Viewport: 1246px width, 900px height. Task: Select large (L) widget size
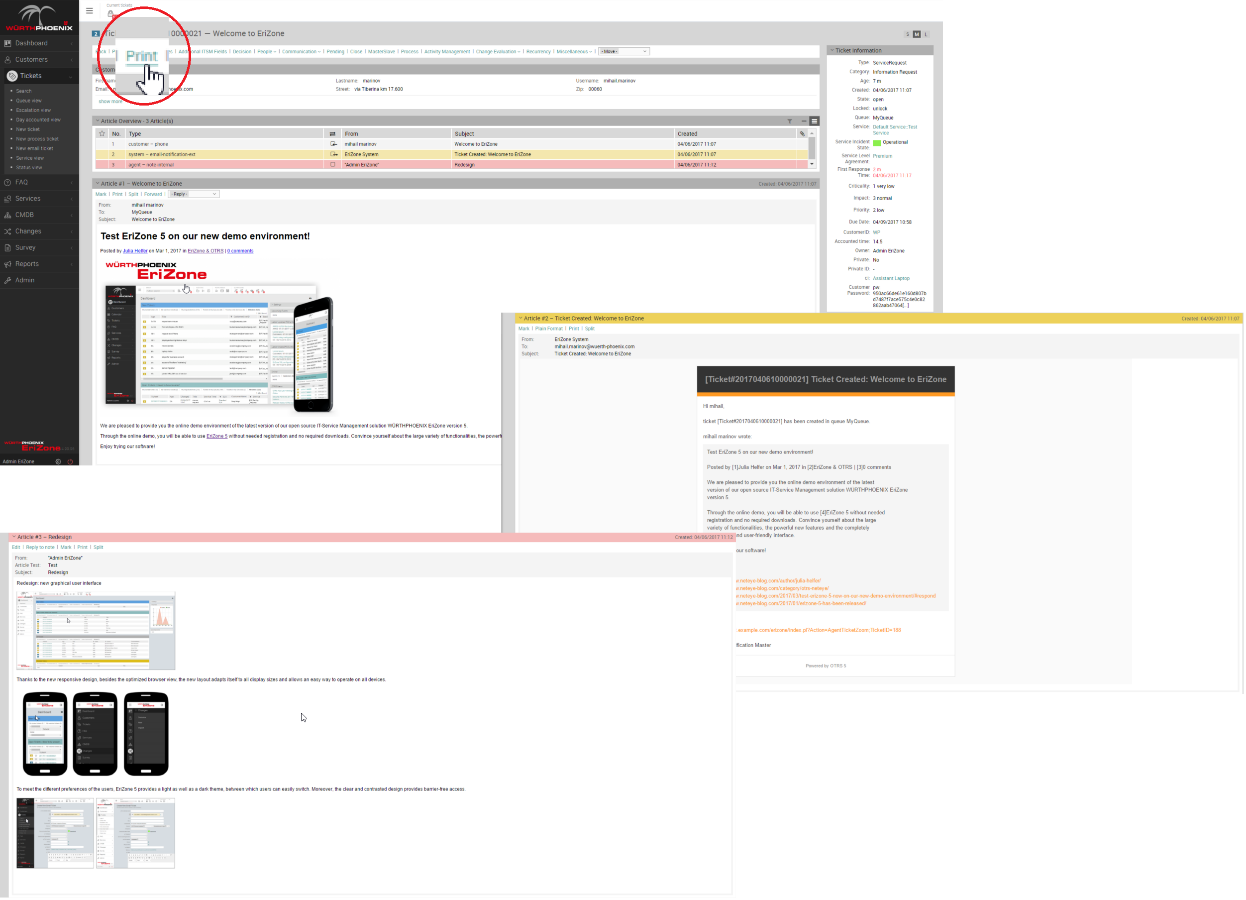pyautogui.click(x=925, y=35)
